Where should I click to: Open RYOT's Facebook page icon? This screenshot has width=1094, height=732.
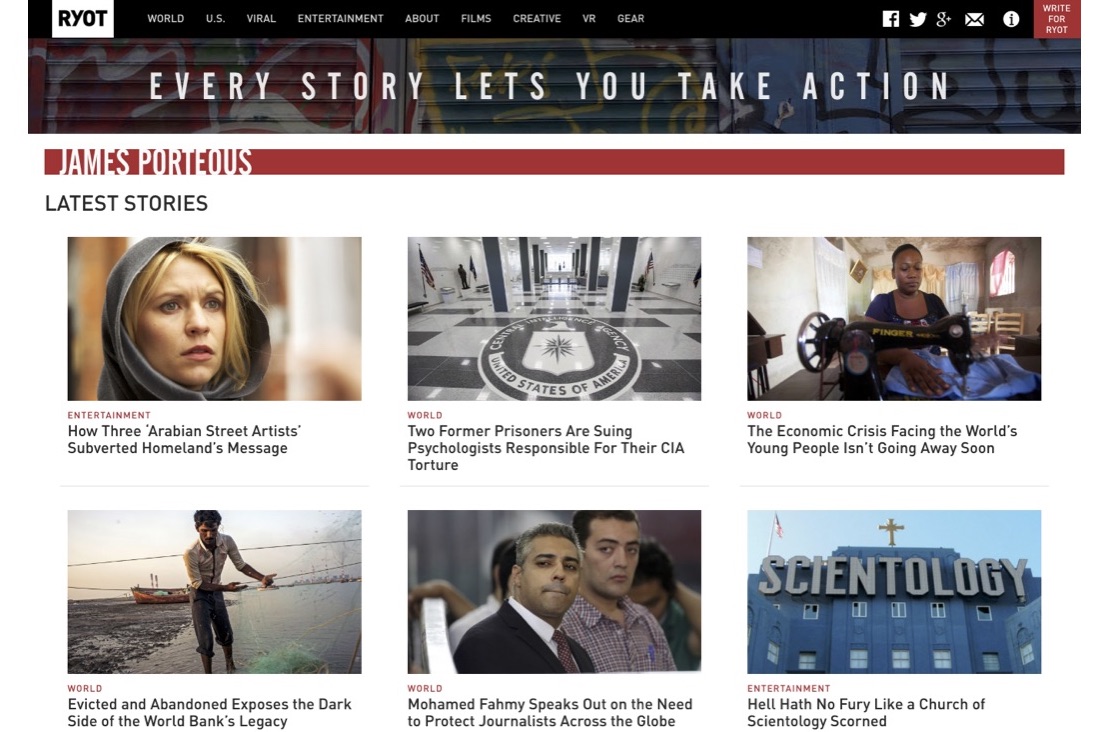[890, 19]
